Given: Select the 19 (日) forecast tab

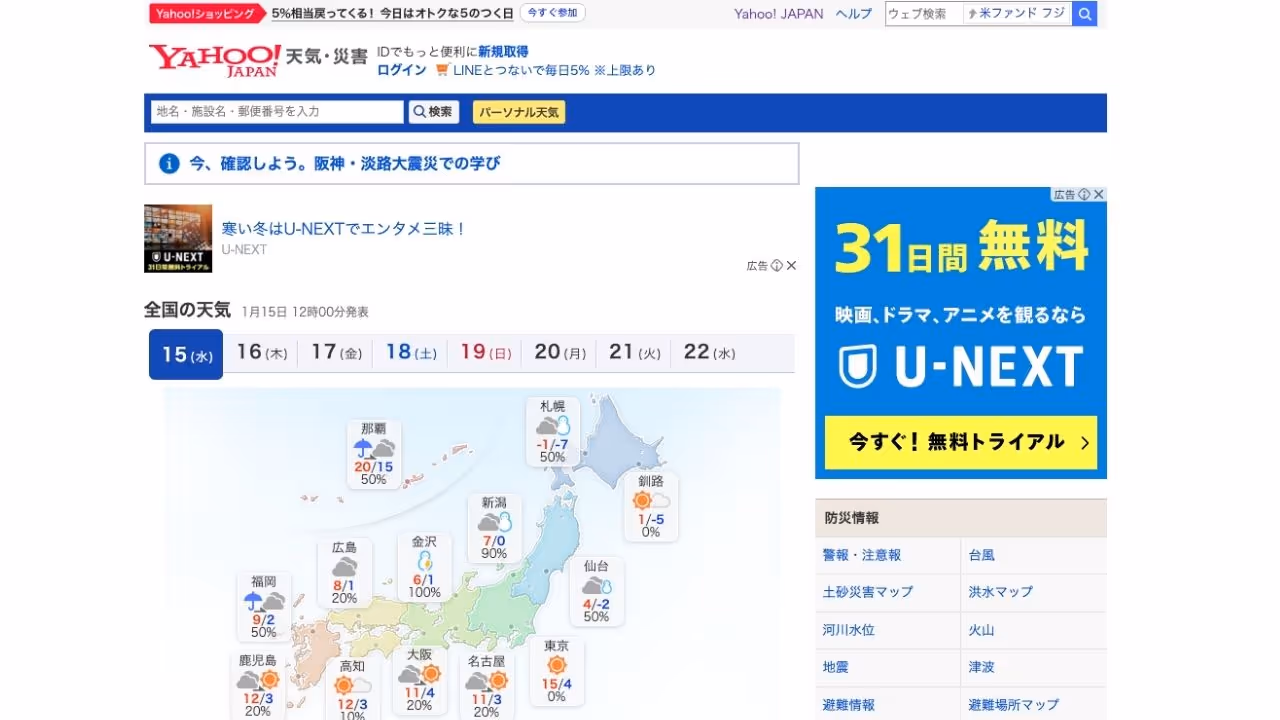Looking at the screenshot, I should point(485,352).
